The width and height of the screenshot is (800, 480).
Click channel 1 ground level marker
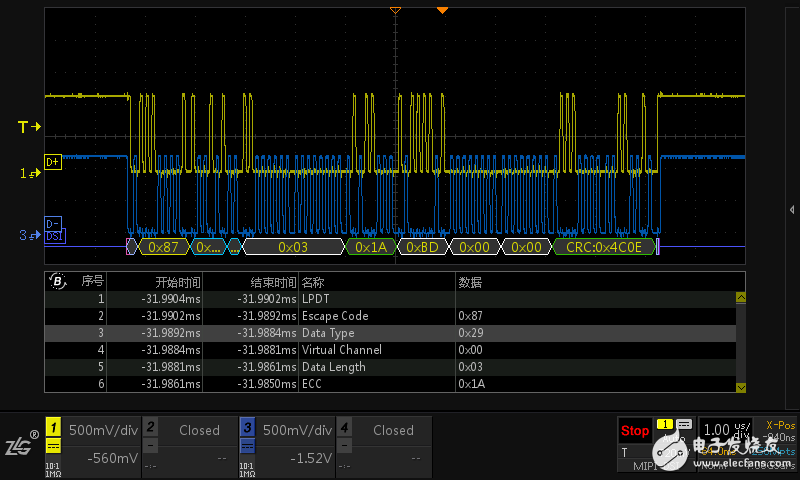(x=30, y=174)
